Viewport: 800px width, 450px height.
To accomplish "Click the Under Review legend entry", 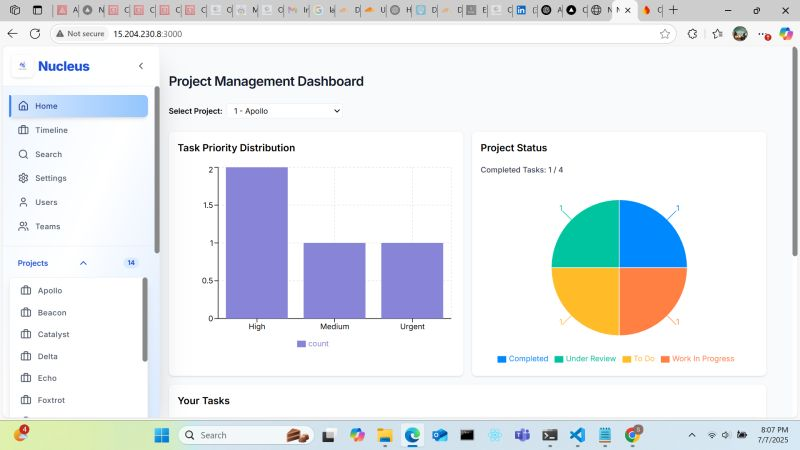I will (585, 359).
